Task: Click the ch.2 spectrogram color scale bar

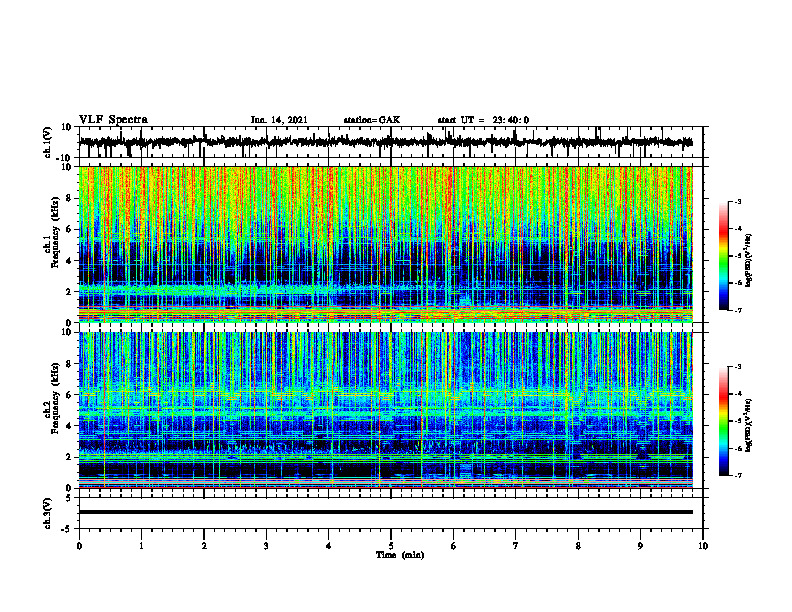Action: 724,421
